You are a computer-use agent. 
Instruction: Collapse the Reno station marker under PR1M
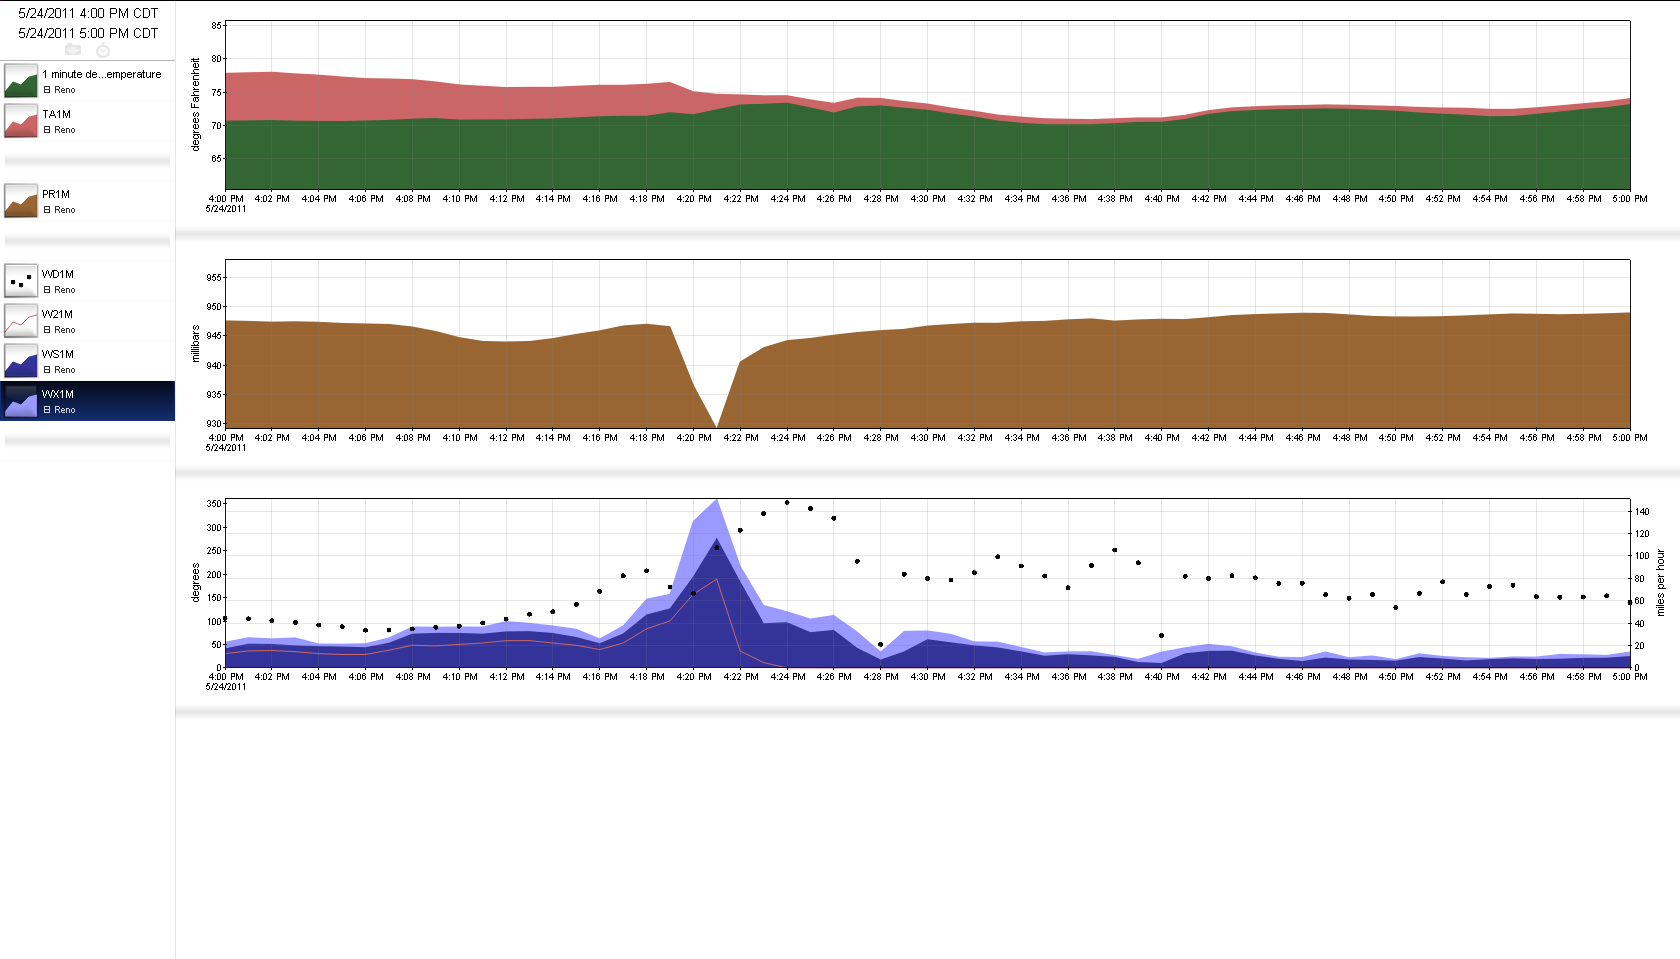[47, 210]
